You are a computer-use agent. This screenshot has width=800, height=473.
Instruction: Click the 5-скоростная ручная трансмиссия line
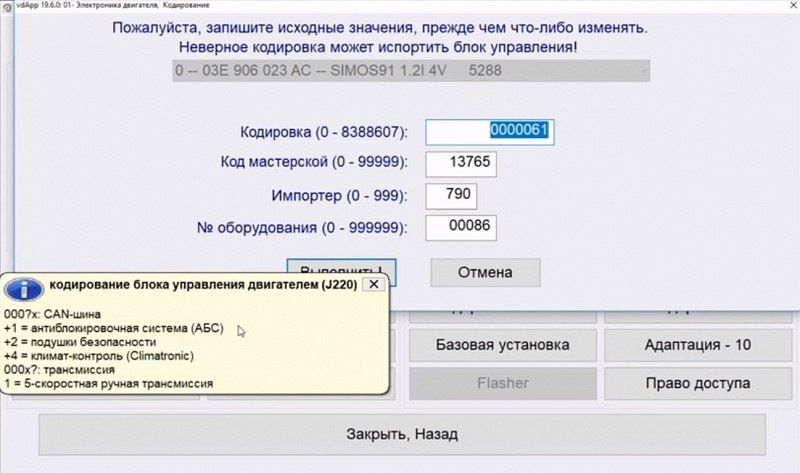point(109,383)
